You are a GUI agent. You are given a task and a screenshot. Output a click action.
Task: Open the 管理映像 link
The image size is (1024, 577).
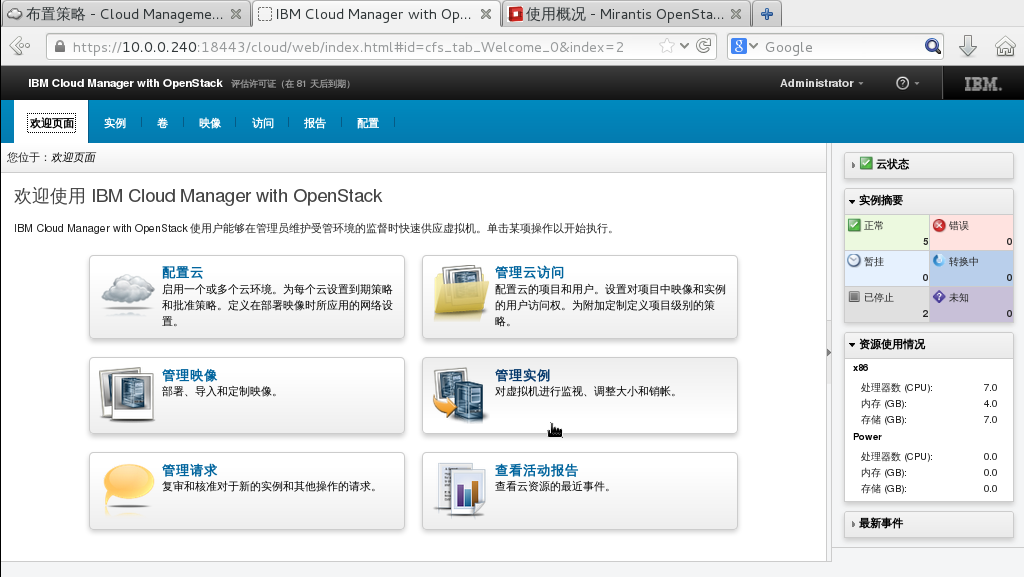[x=189, y=375]
